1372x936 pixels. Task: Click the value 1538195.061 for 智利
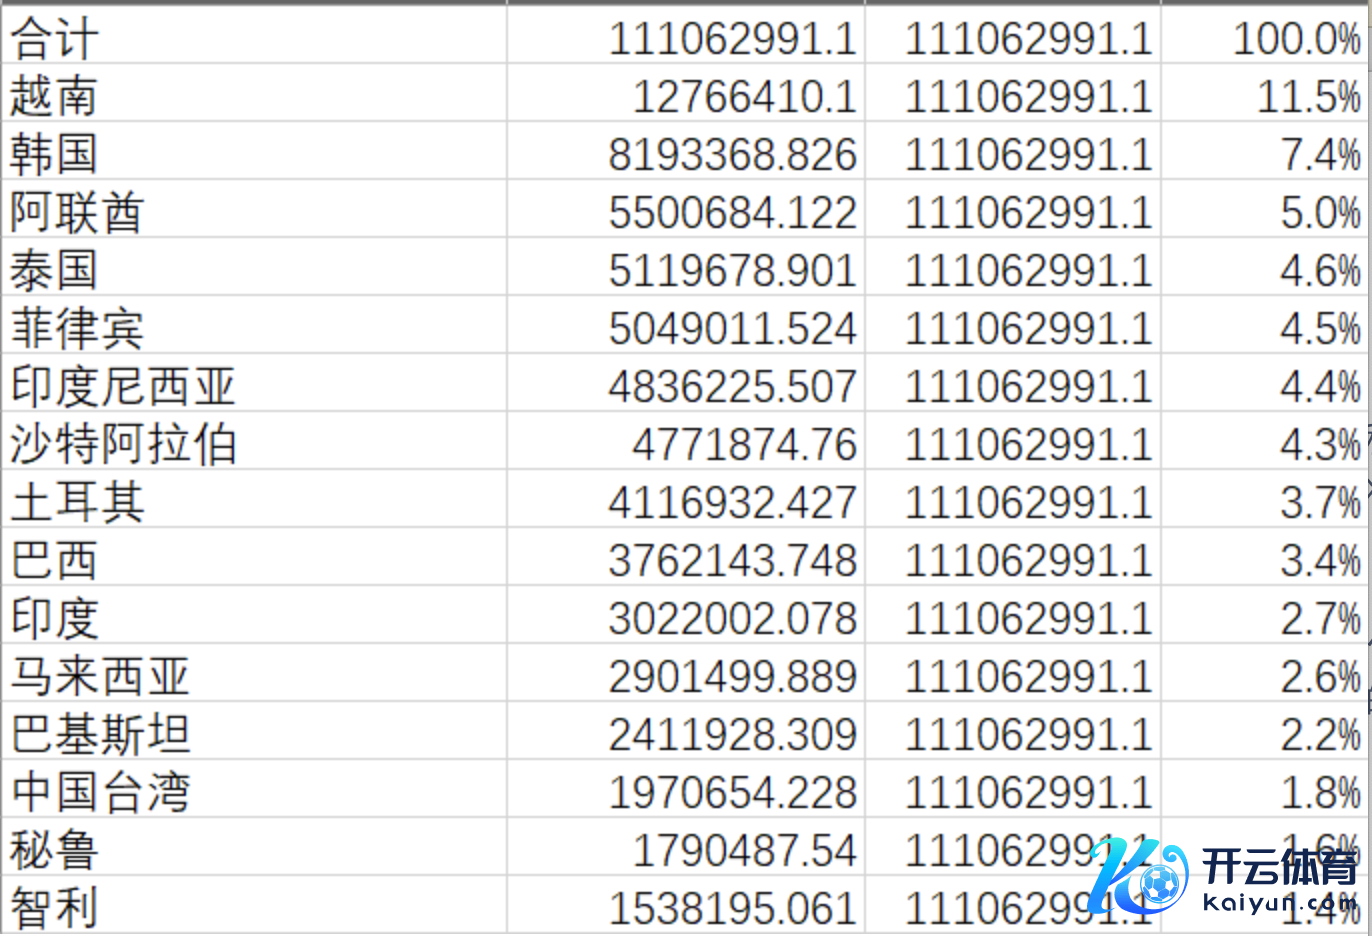(x=732, y=909)
